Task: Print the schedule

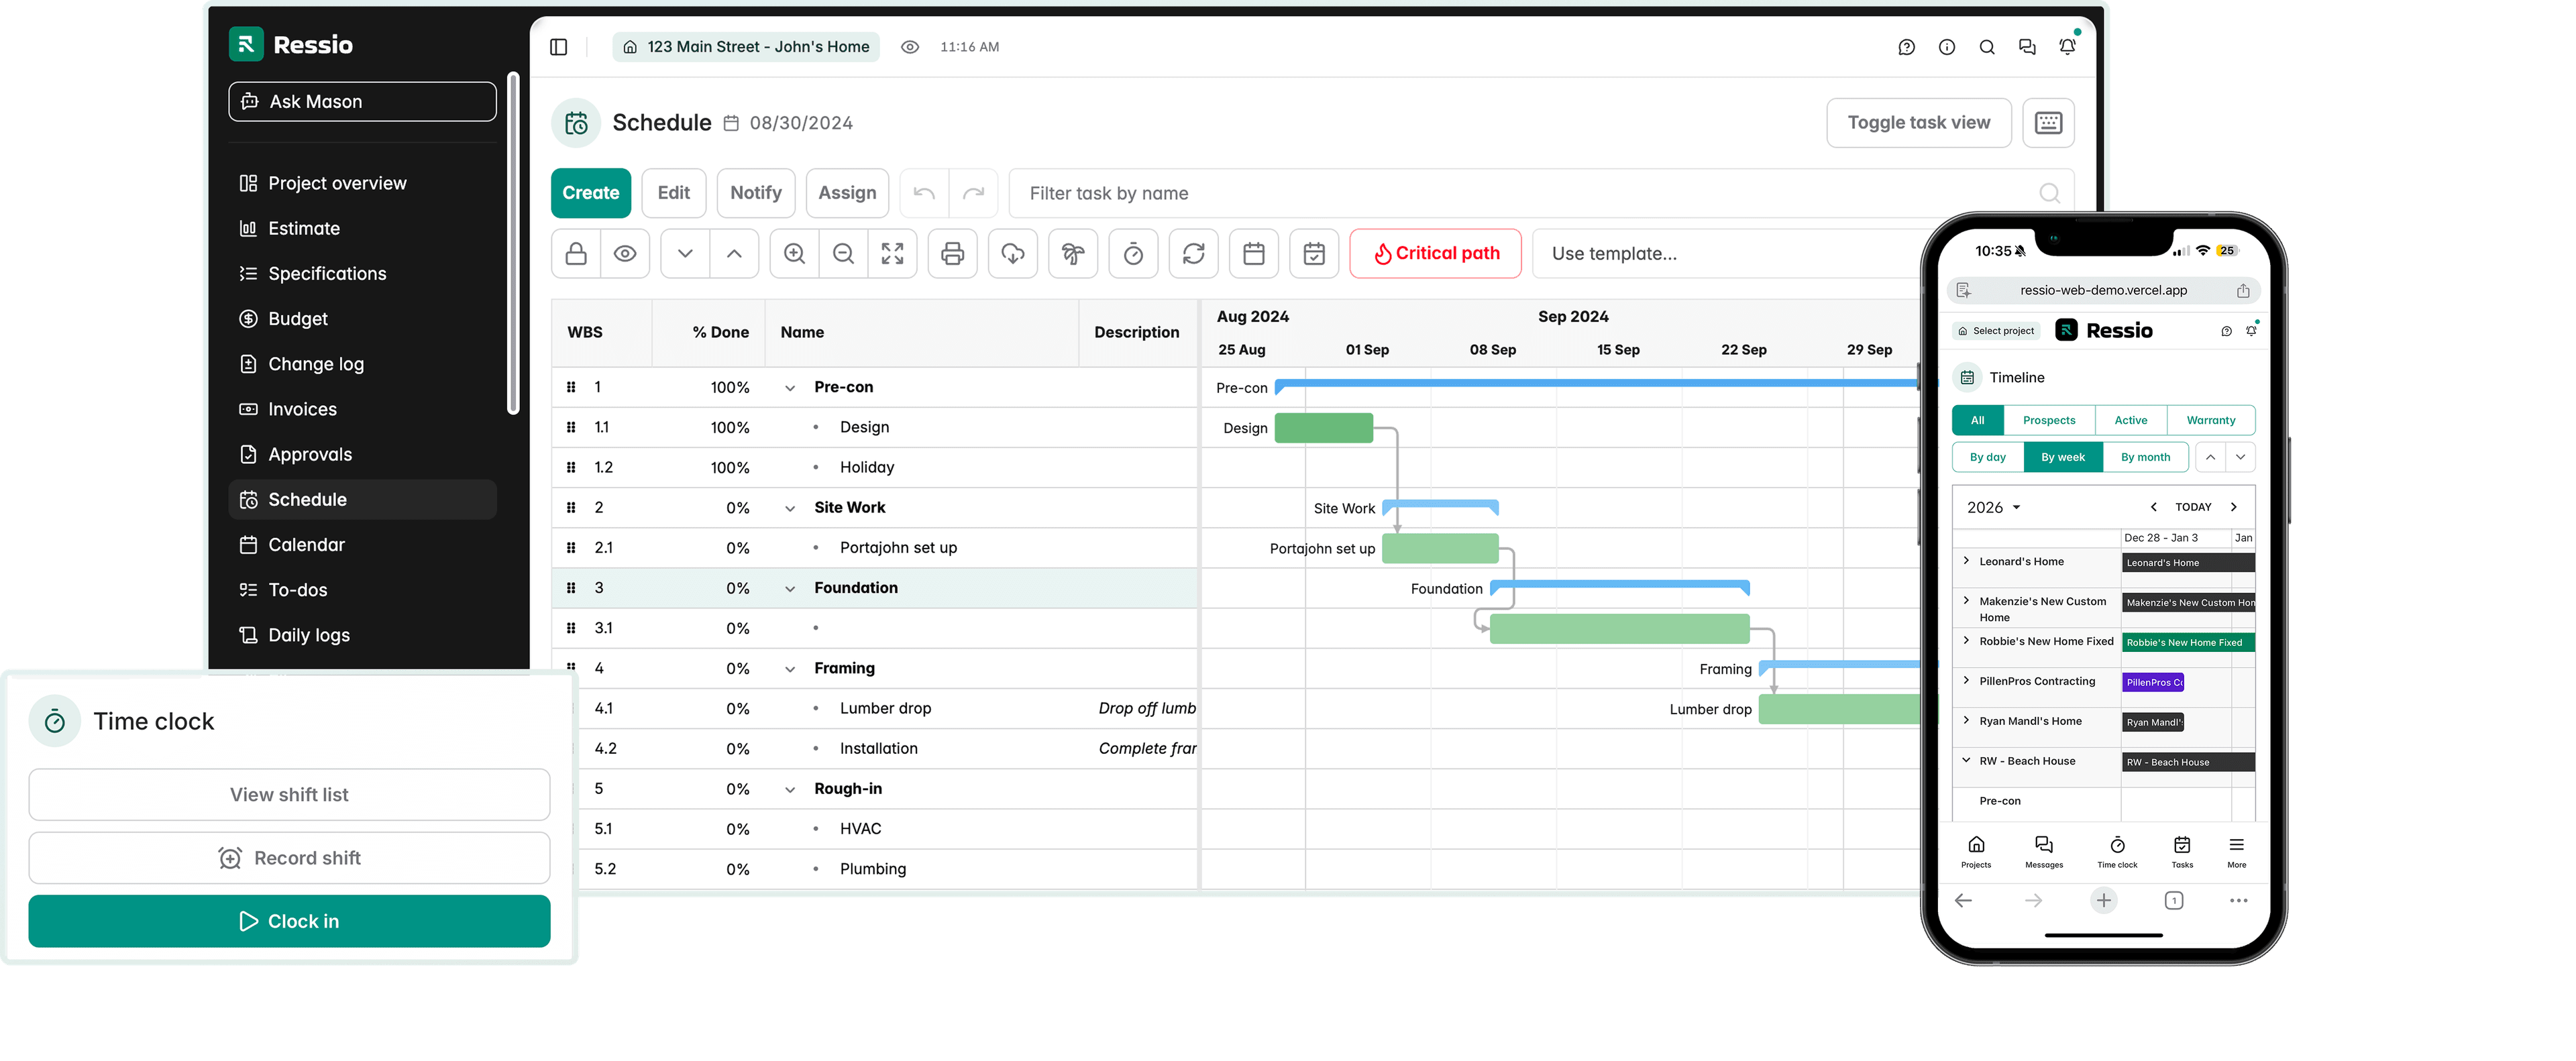Action: click(x=952, y=254)
